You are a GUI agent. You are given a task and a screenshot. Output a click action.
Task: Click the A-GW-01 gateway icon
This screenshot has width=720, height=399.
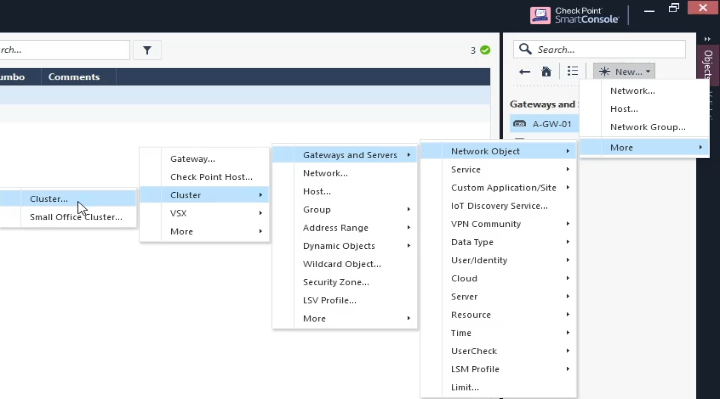(x=519, y=124)
